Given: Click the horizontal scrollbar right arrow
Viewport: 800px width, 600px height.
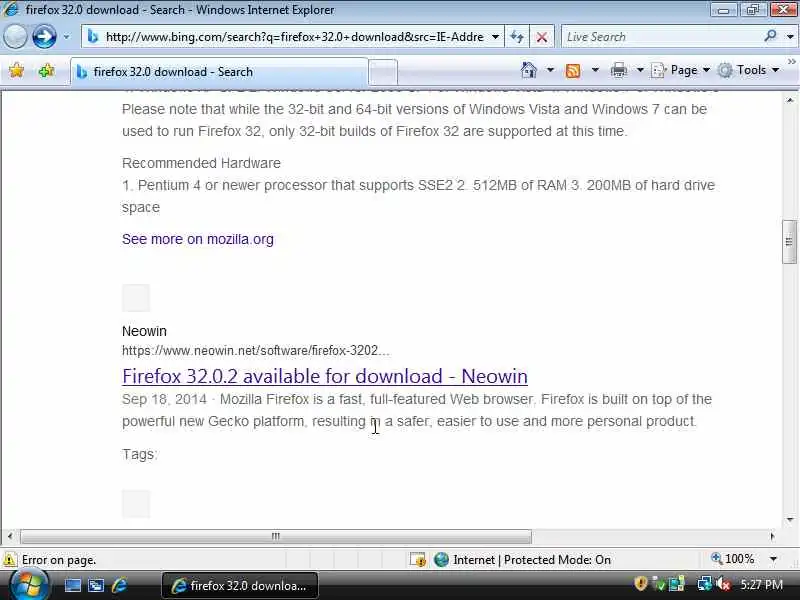Looking at the screenshot, I should pyautogui.click(x=772, y=536).
